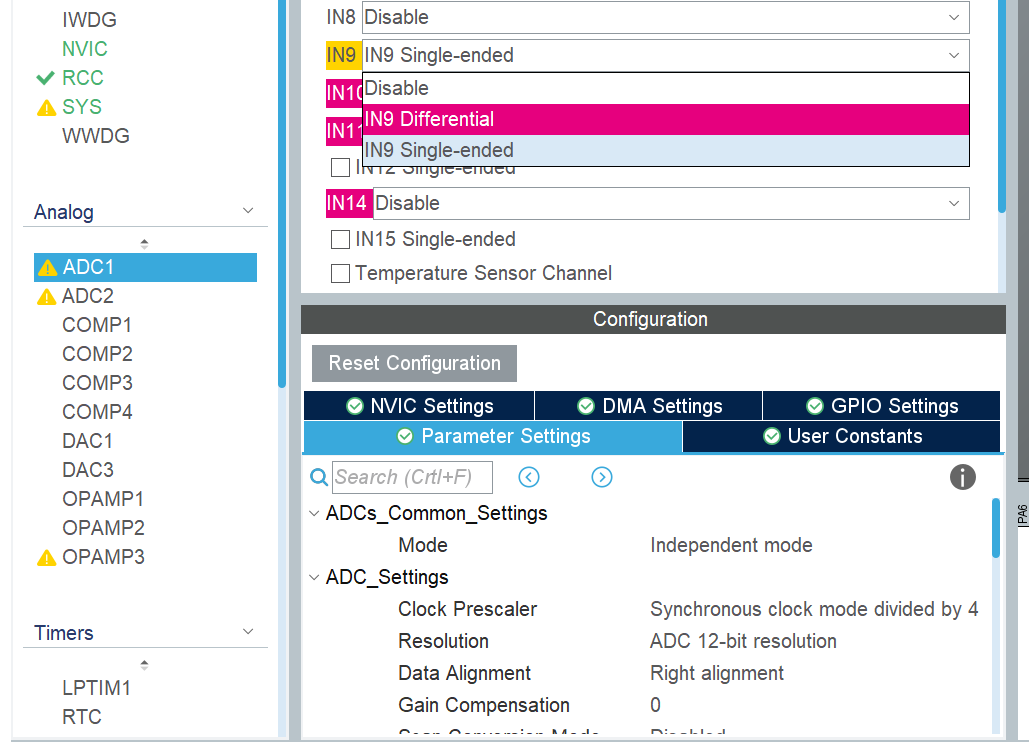Viewport: 1029px width, 746px height.
Task: Choose IN9 Differential option
Action: point(665,119)
